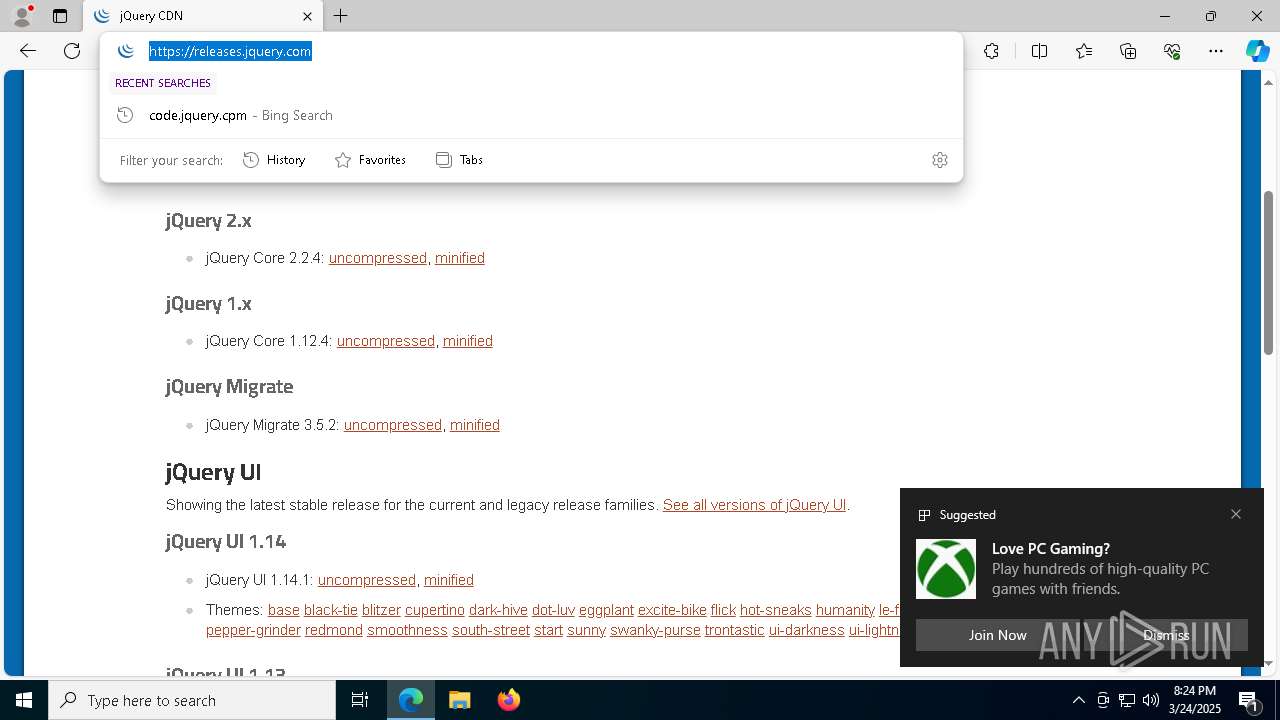The image size is (1280, 720).
Task: Open the start theme link
Action: point(548,630)
